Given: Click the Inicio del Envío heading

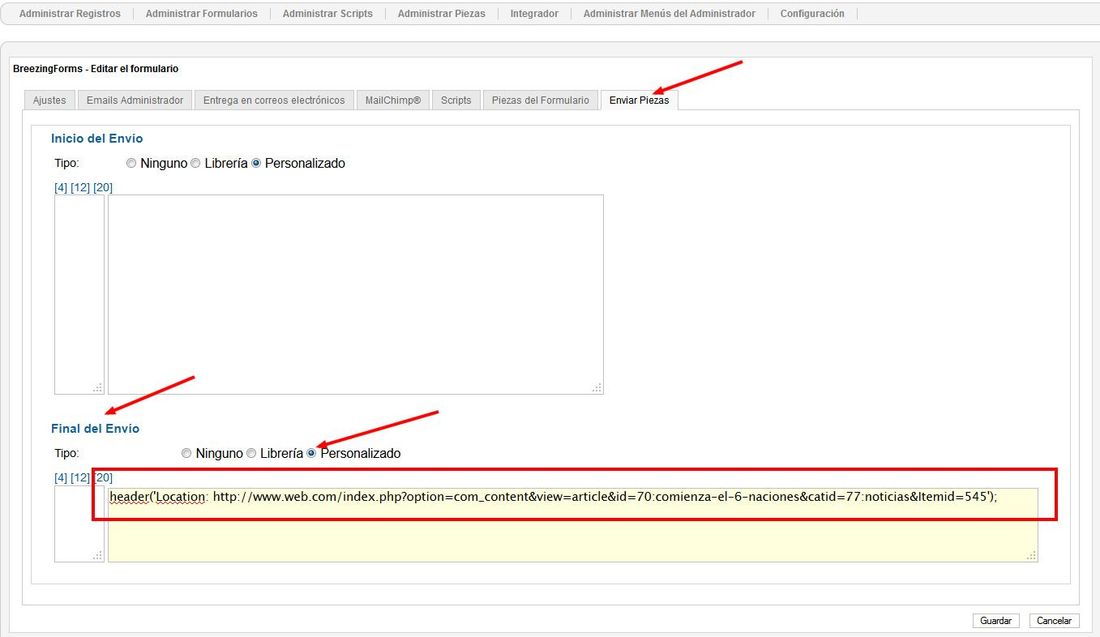Looking at the screenshot, I should click(97, 139).
